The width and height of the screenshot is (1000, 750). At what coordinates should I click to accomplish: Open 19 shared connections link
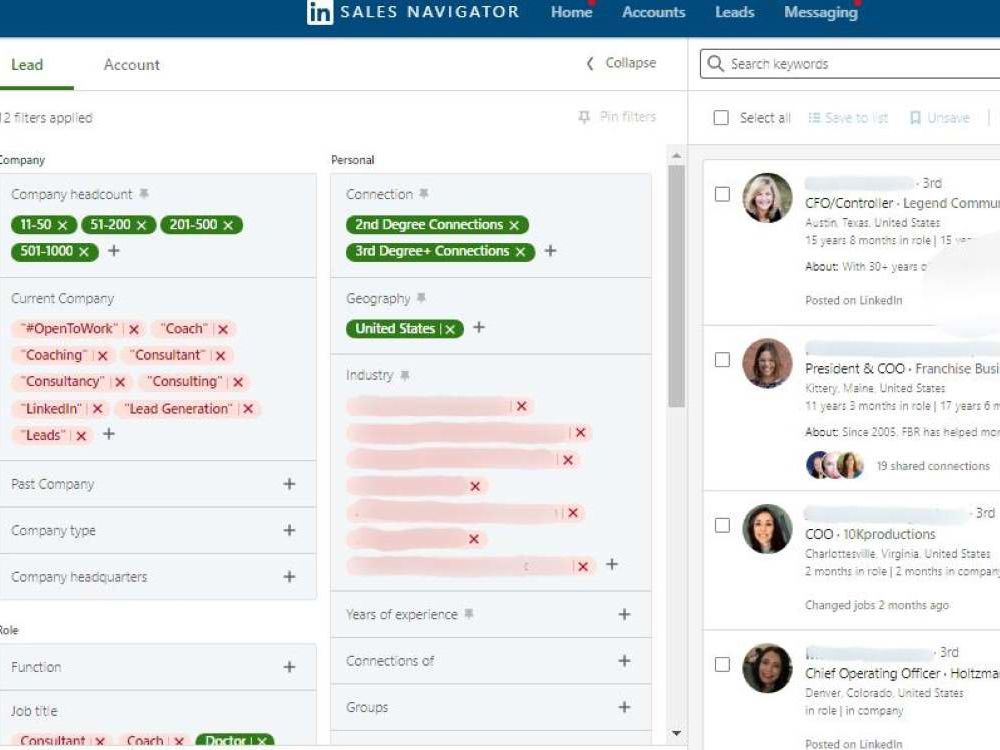(933, 466)
